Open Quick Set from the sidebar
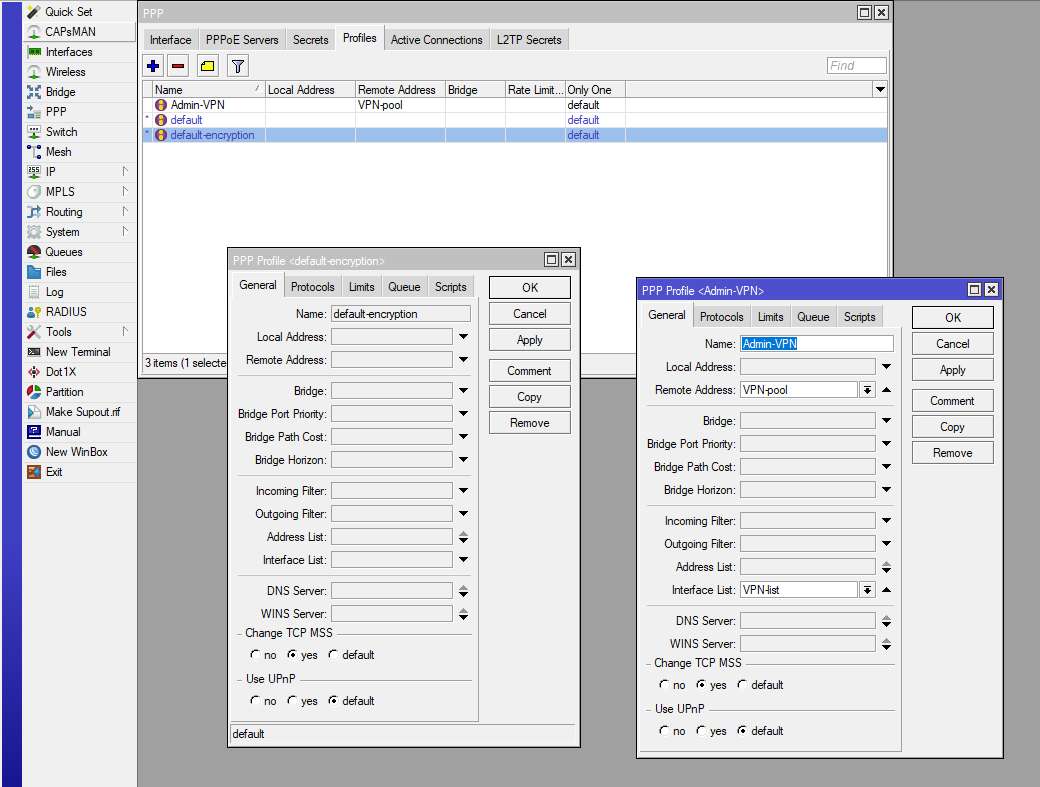1040x787 pixels. pos(68,12)
